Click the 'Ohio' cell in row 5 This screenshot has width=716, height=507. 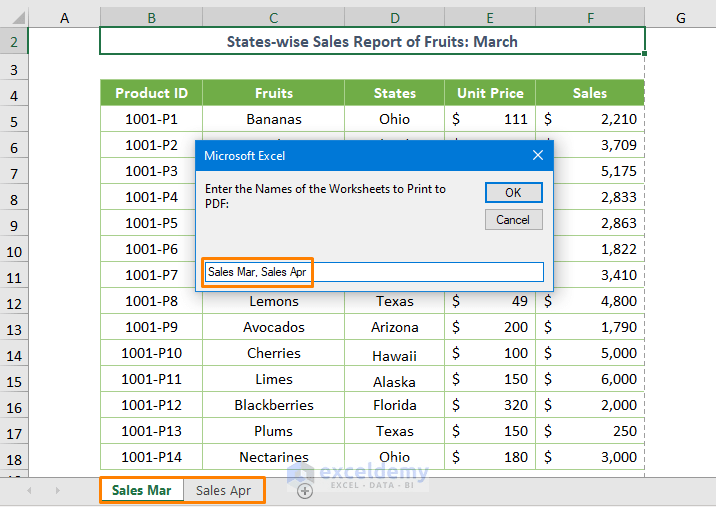395,119
